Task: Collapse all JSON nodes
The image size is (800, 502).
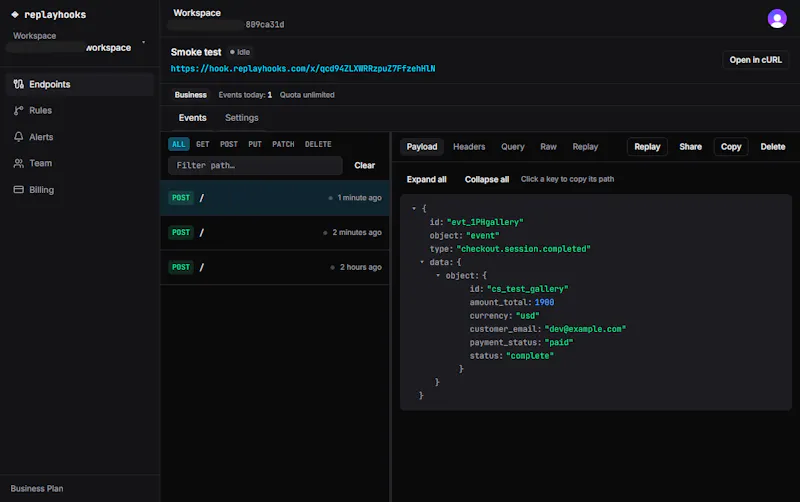Action: (x=486, y=180)
